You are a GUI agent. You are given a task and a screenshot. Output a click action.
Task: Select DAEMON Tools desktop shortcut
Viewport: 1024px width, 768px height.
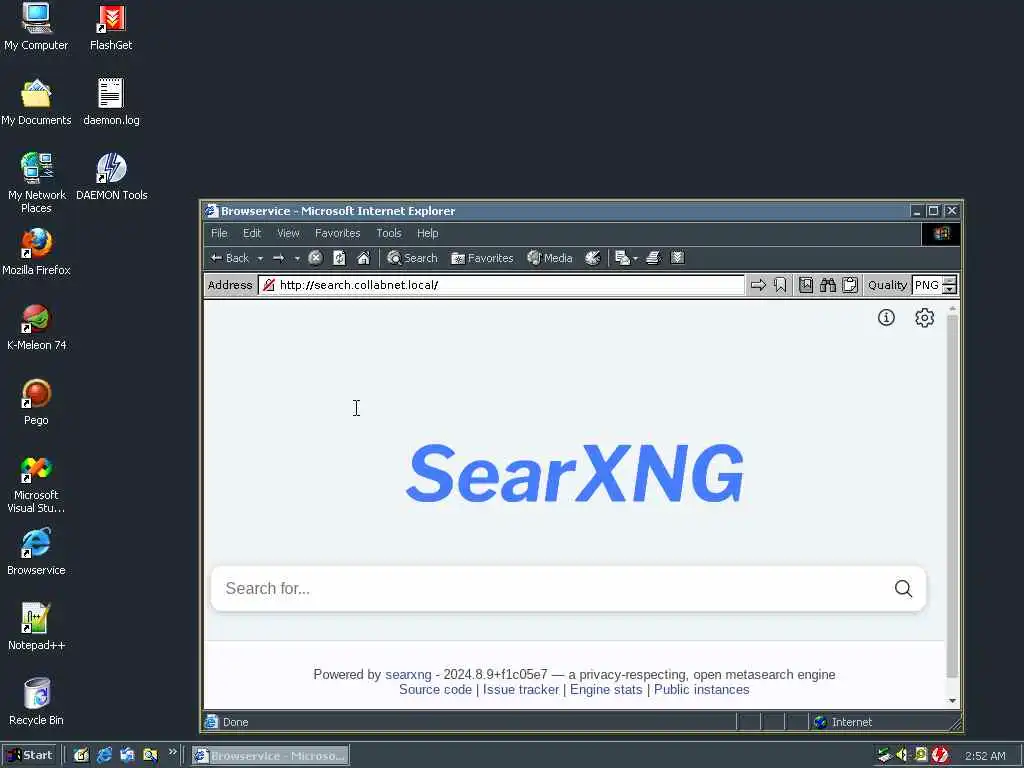pos(112,178)
